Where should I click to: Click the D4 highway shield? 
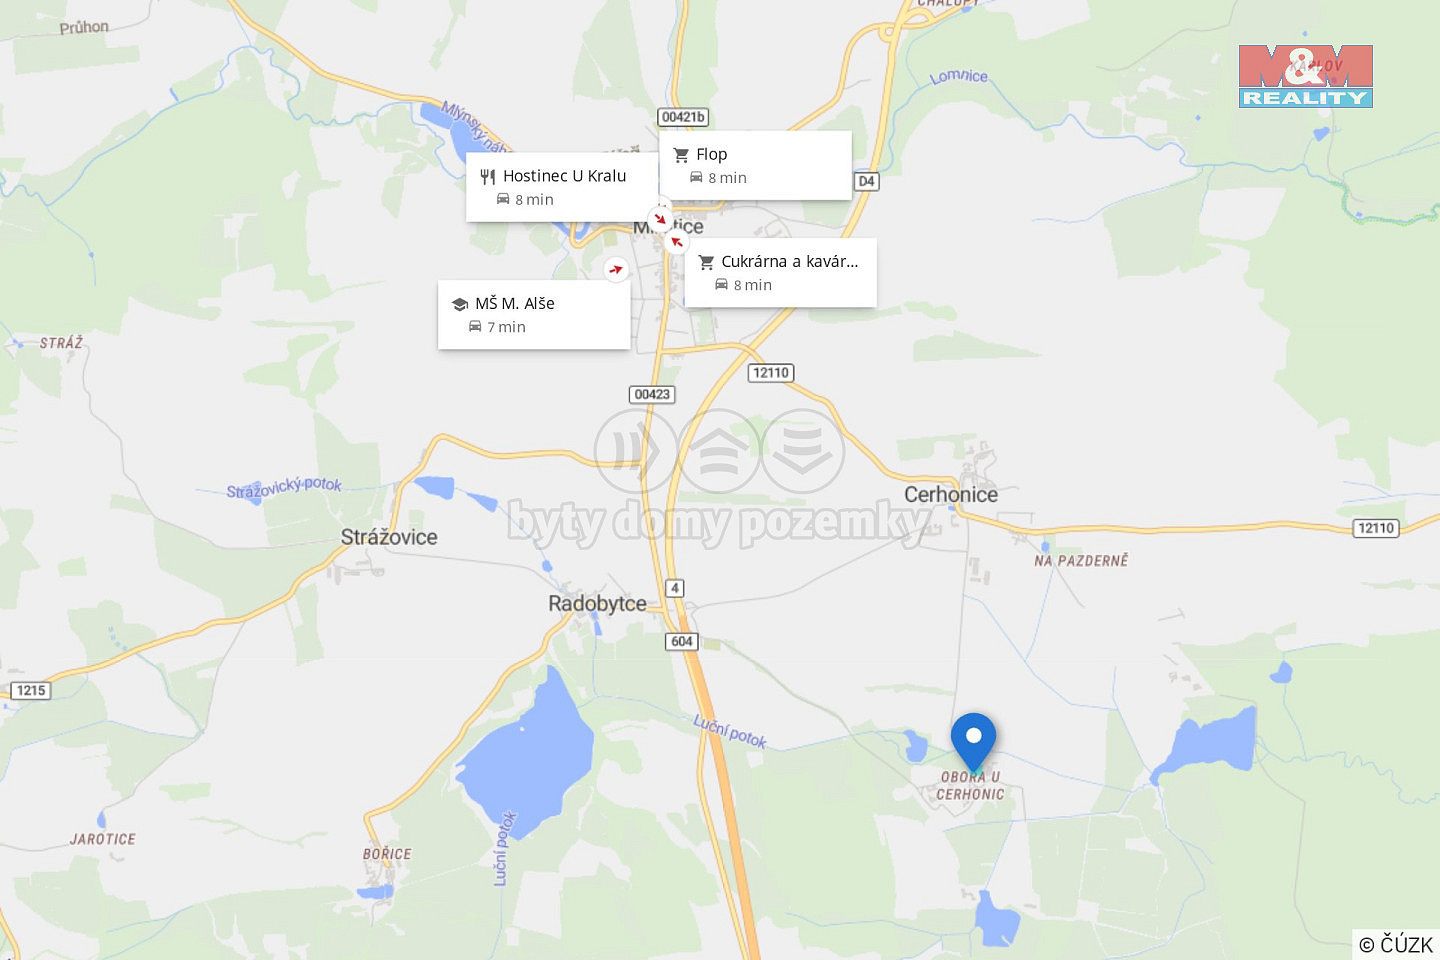click(x=866, y=181)
